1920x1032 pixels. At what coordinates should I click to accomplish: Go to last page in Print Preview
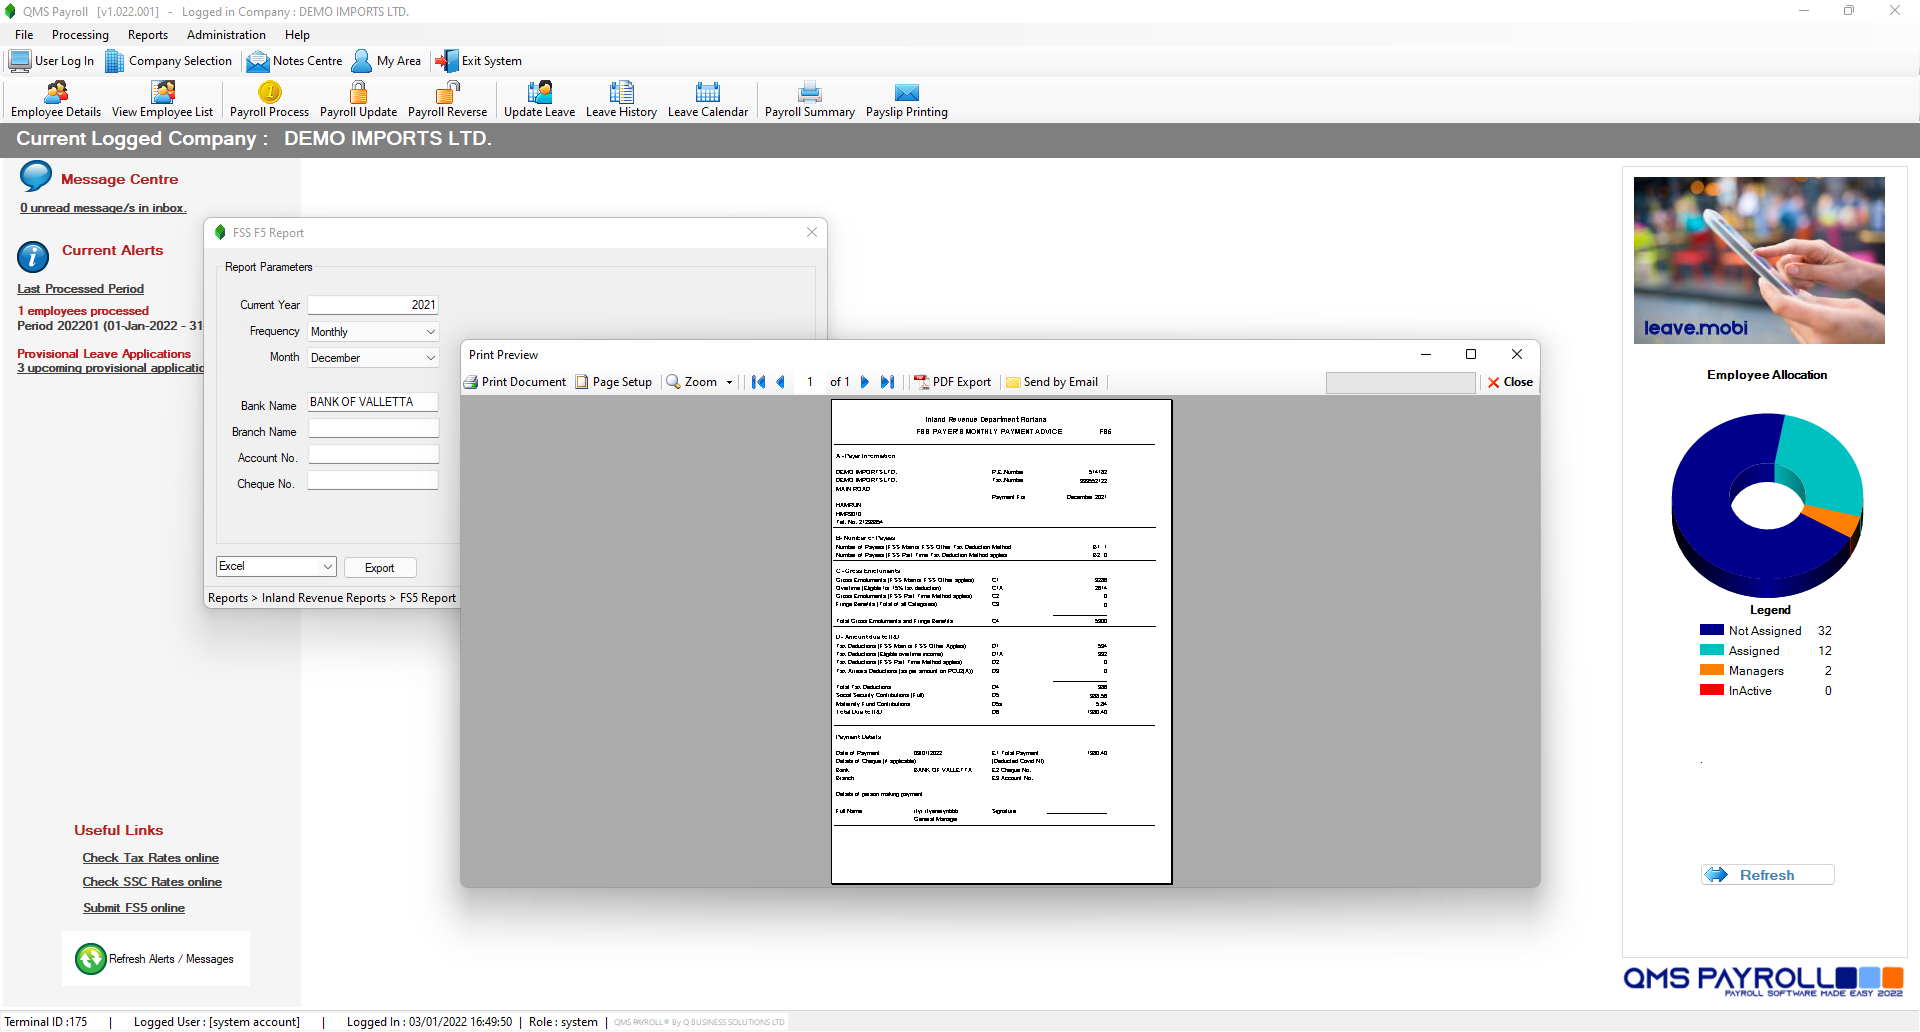pyautogui.click(x=887, y=382)
